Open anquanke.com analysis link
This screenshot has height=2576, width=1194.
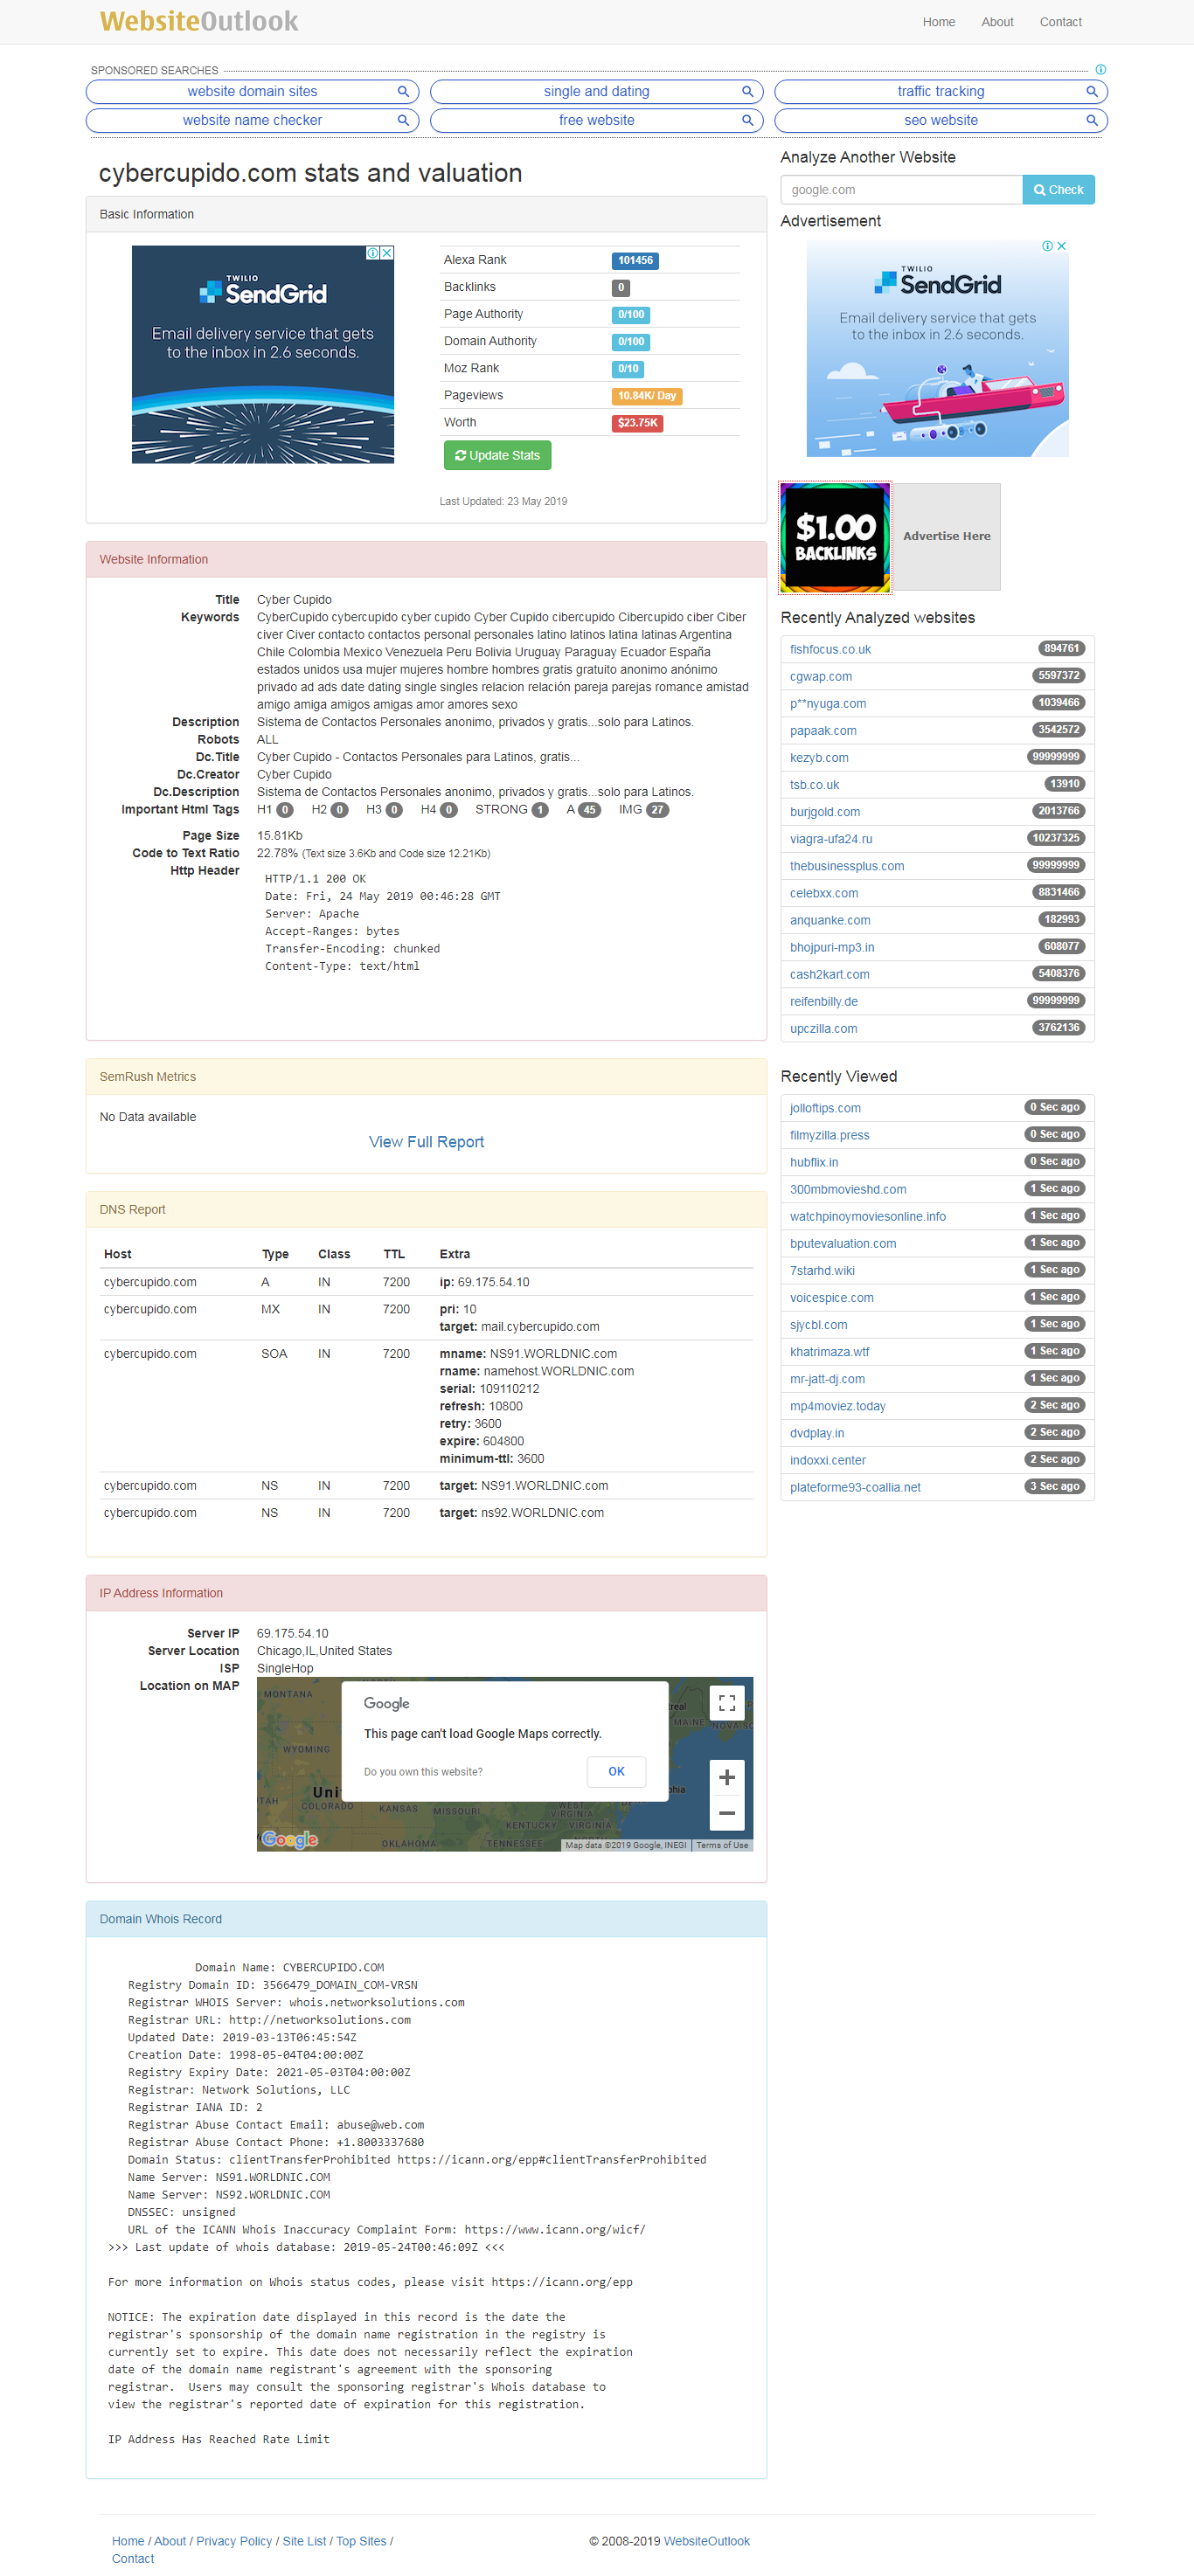(x=829, y=920)
